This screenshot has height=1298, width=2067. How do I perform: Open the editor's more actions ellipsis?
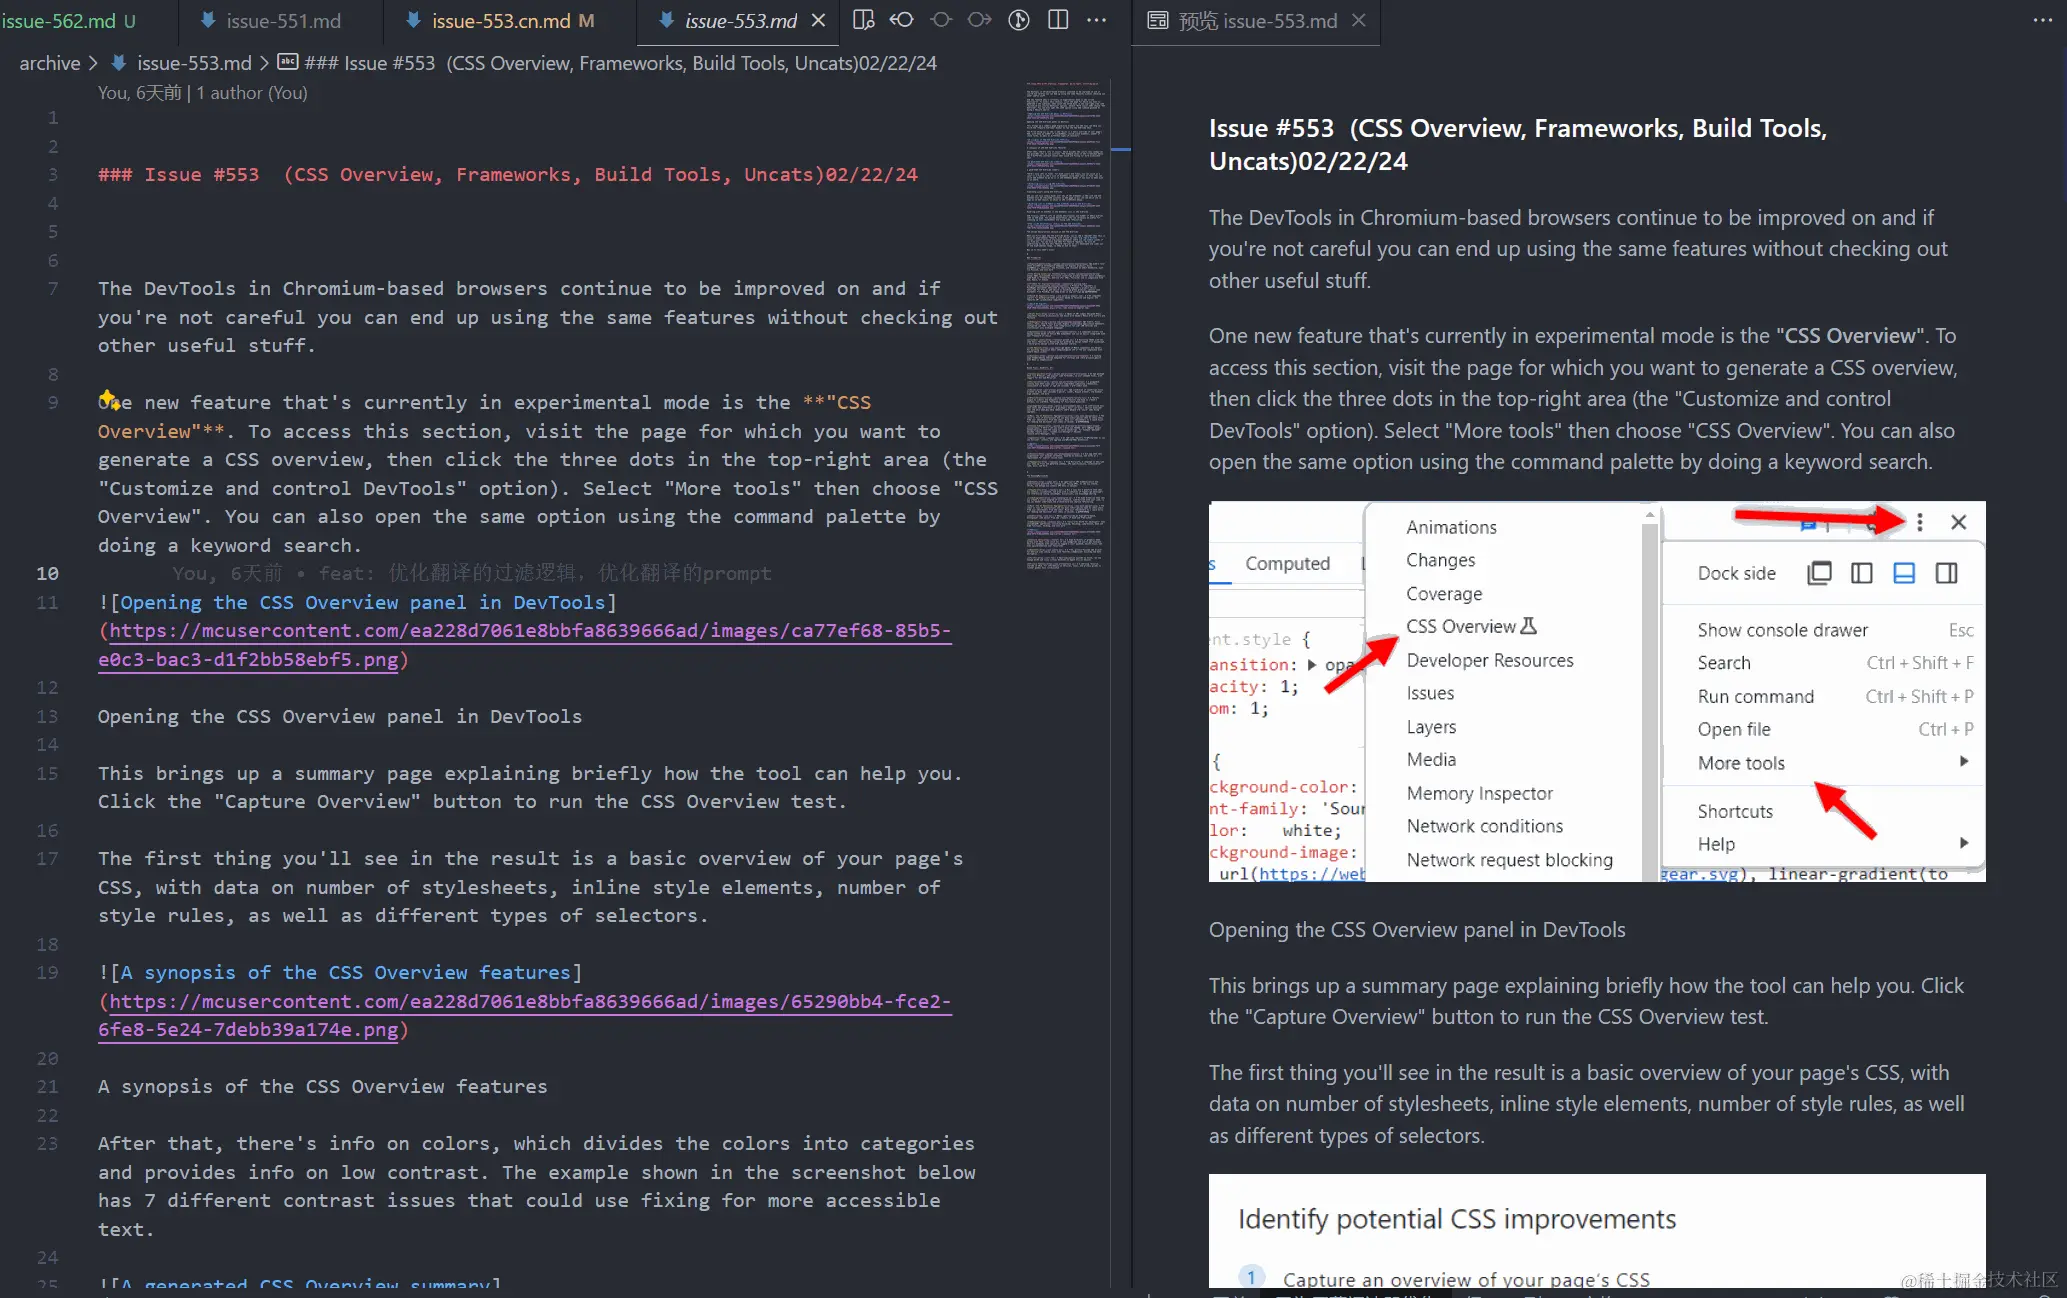coord(1096,20)
